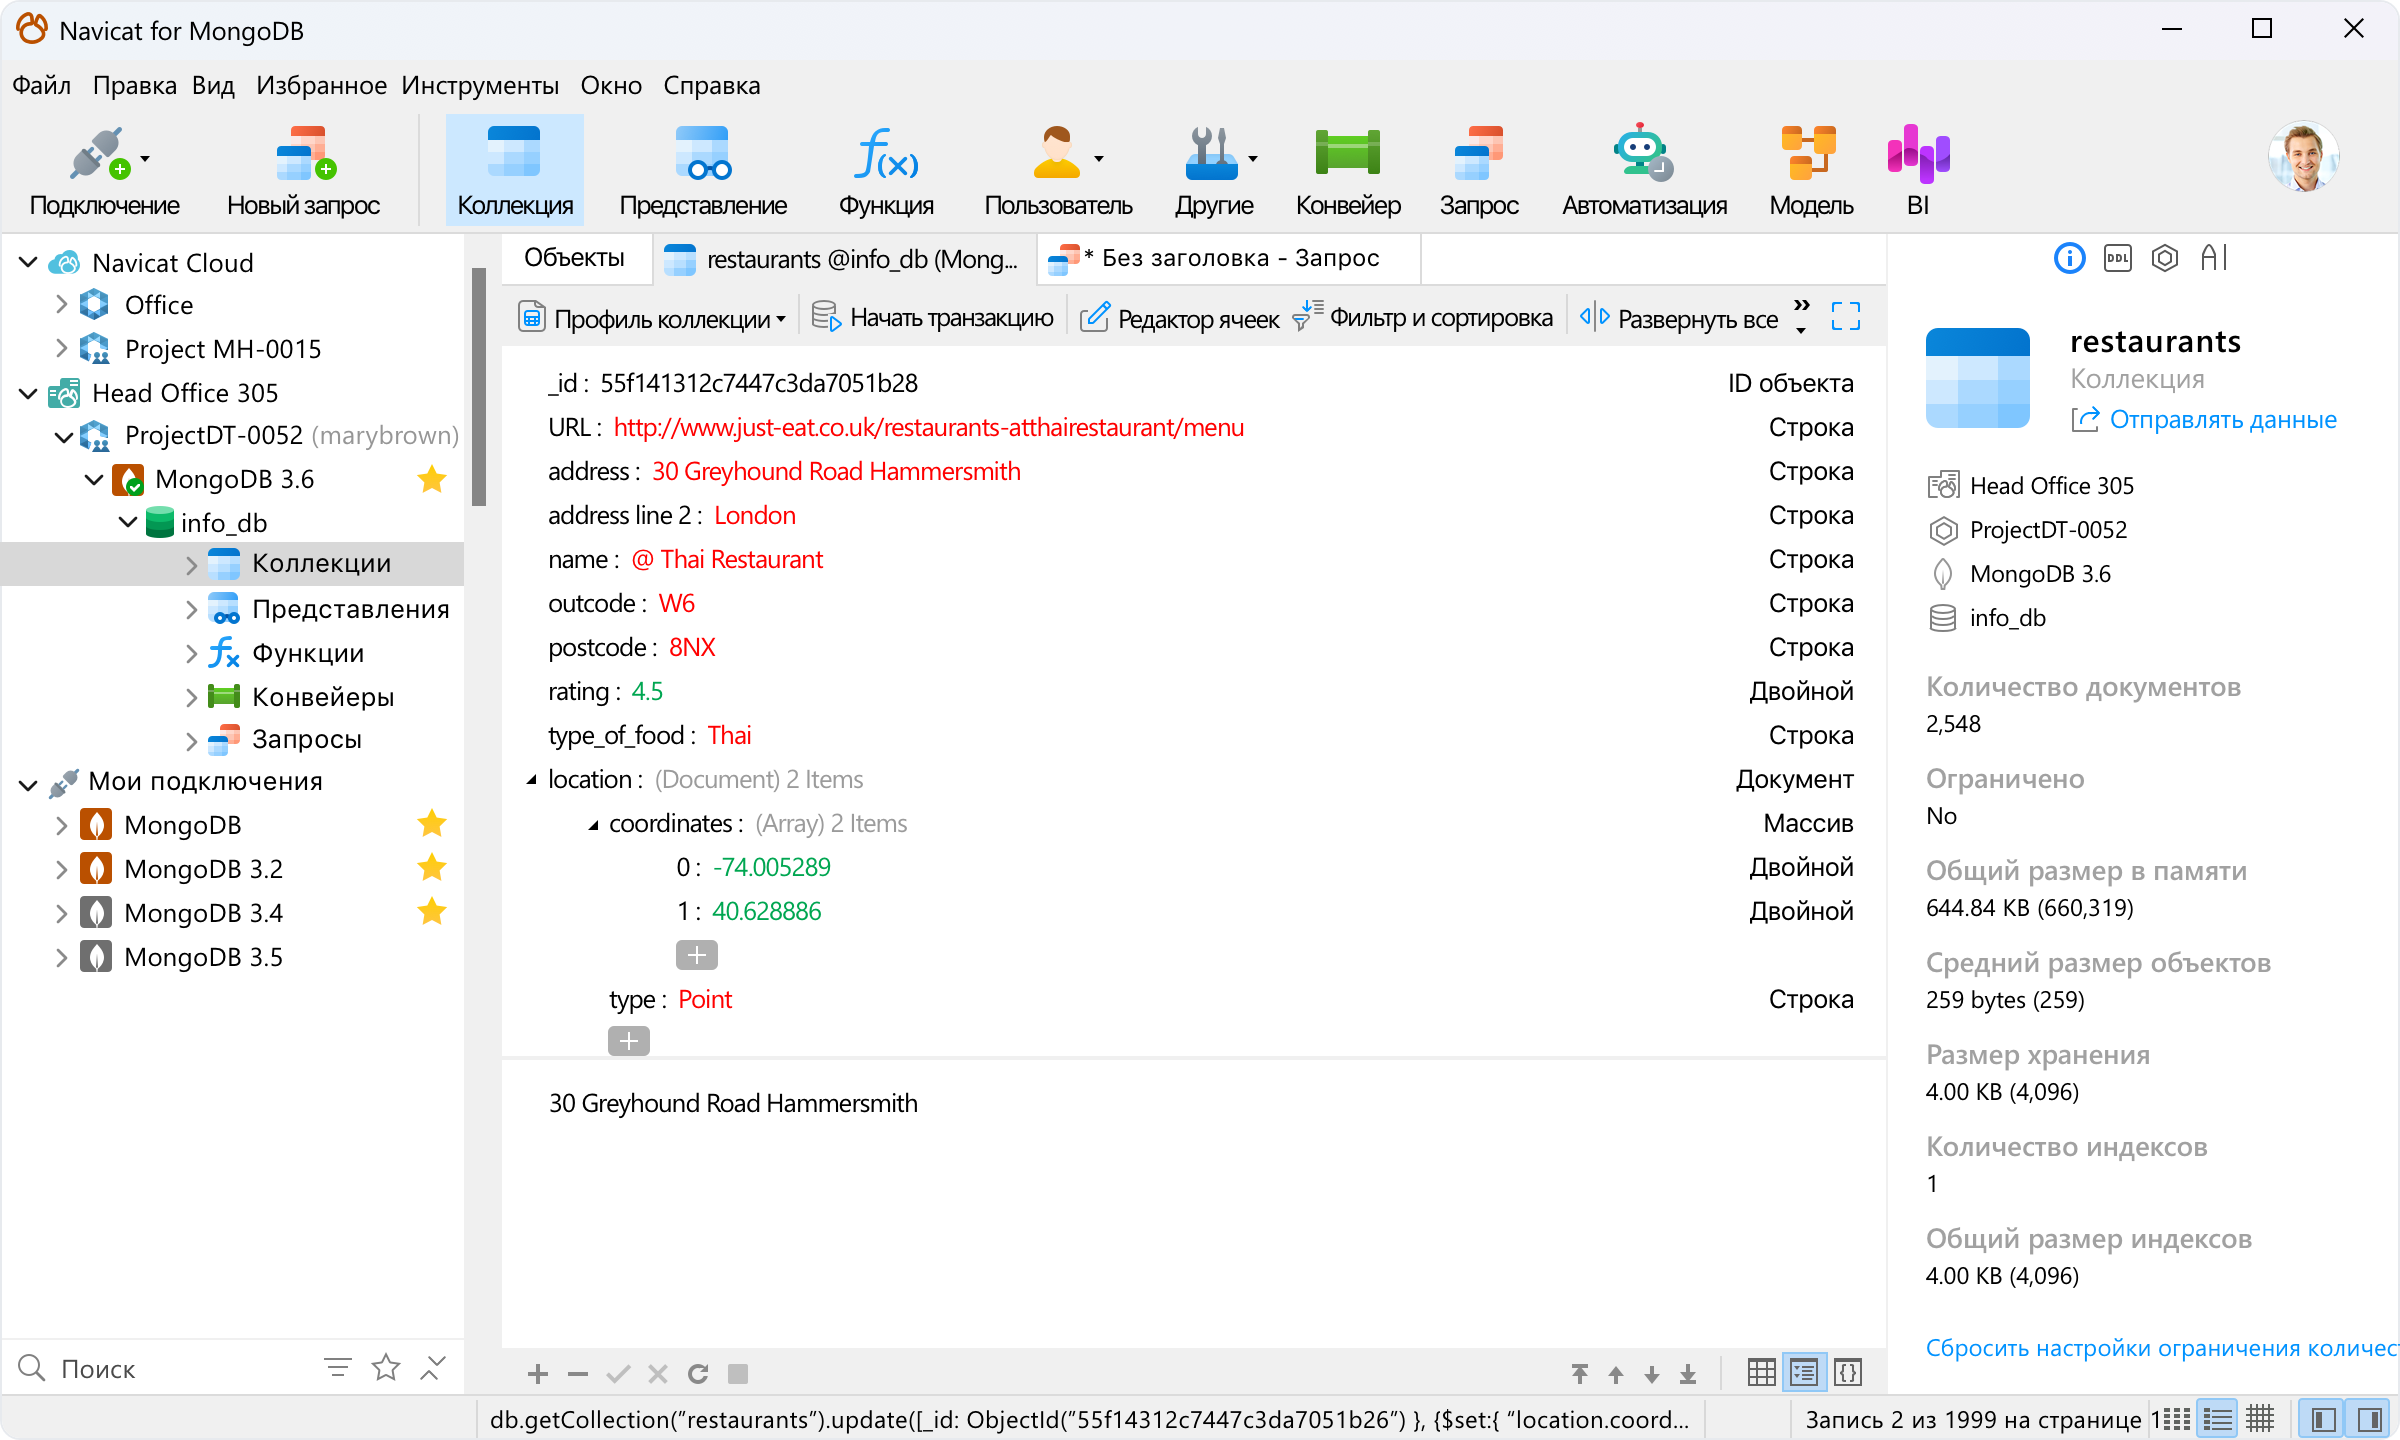This screenshot has height=1440, width=2400.
Task: Open the Редактор ячеек
Action: click(1180, 319)
